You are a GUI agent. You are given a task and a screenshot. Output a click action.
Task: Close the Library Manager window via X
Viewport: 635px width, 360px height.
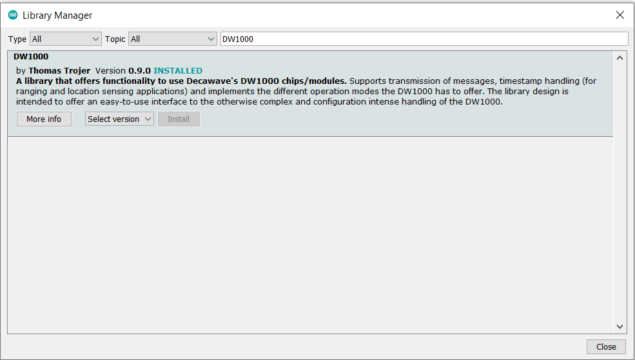tap(620, 15)
